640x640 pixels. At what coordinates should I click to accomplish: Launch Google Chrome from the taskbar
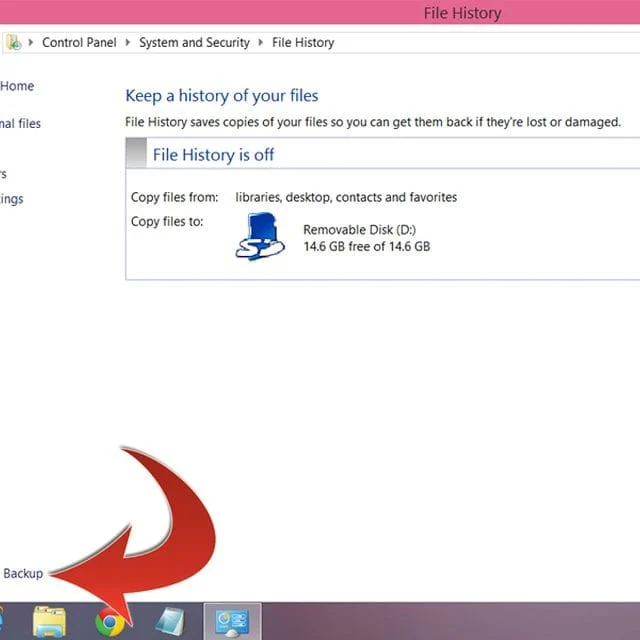[110, 622]
